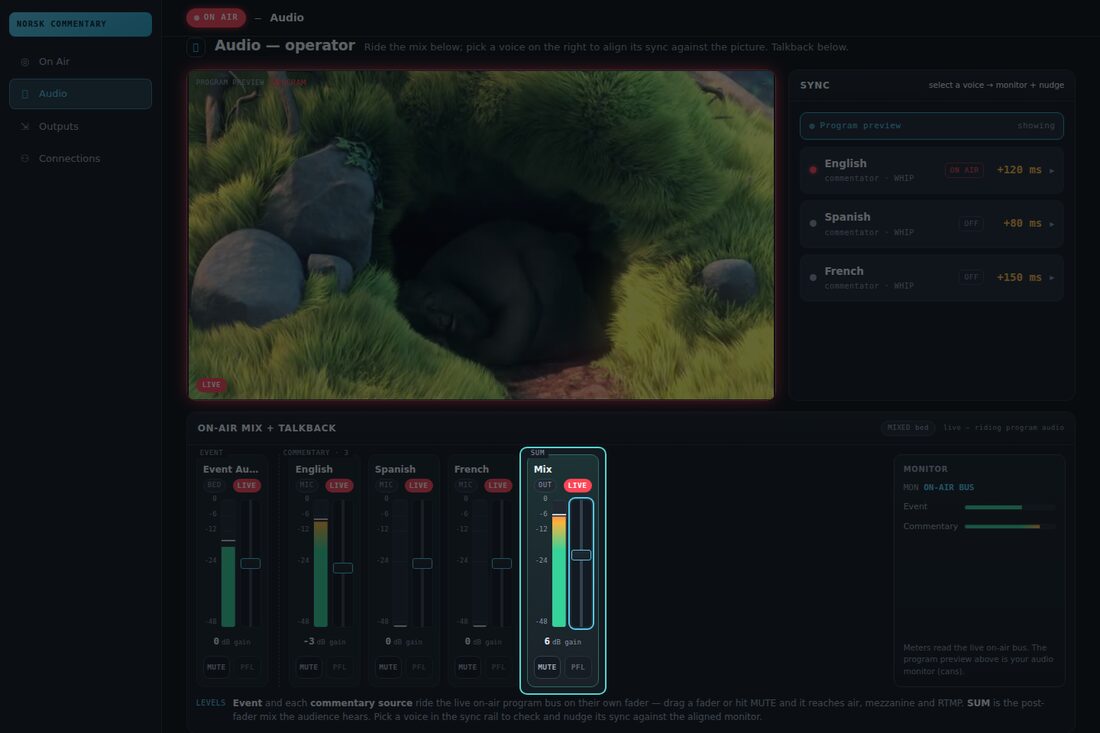
Task: Click the Event Audio fader handle
Action: (250, 563)
